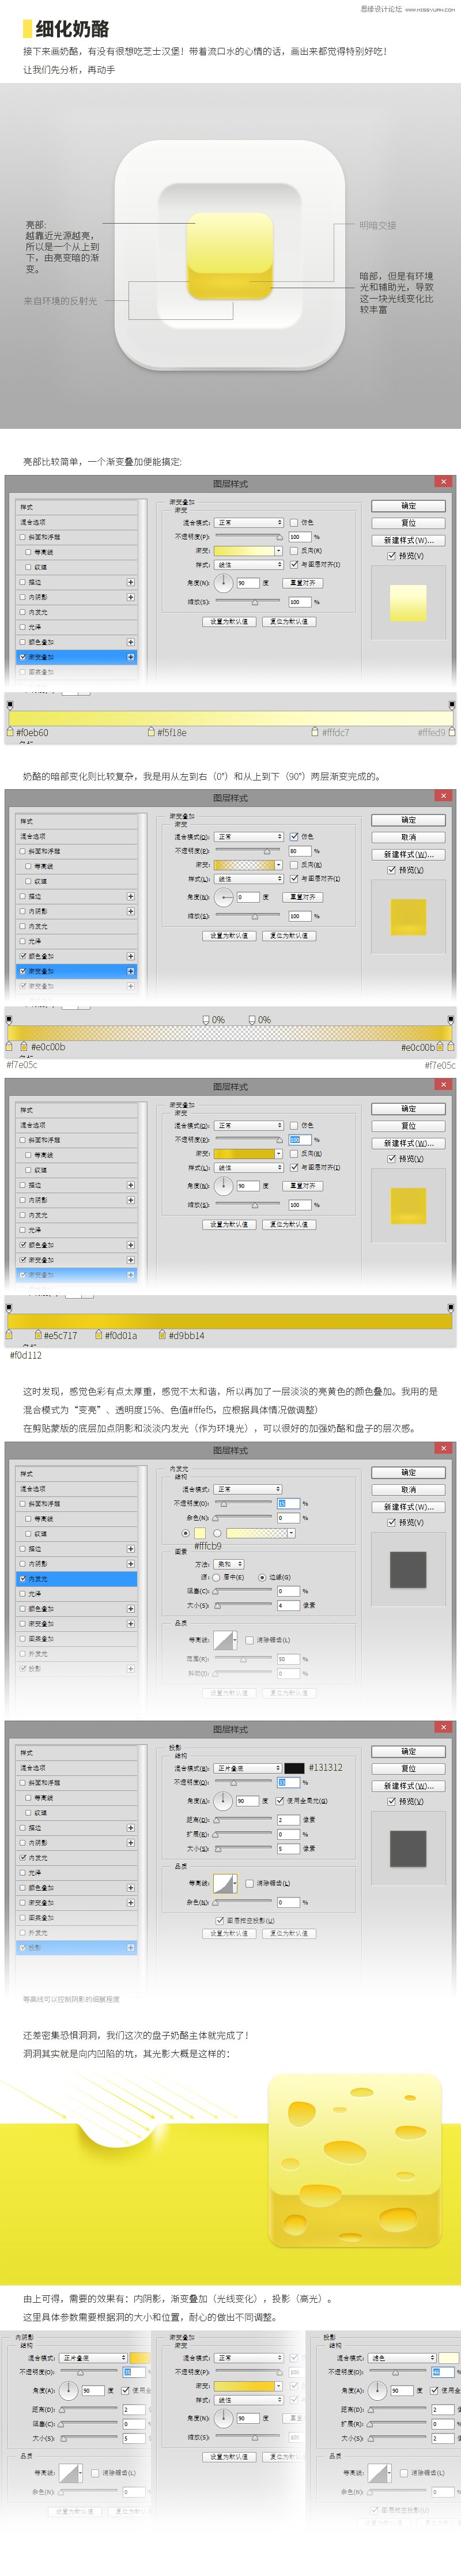Click angle dial in pale-yellow gradient overlay dialog
Viewport: 461px width, 2576px height.
(223, 582)
